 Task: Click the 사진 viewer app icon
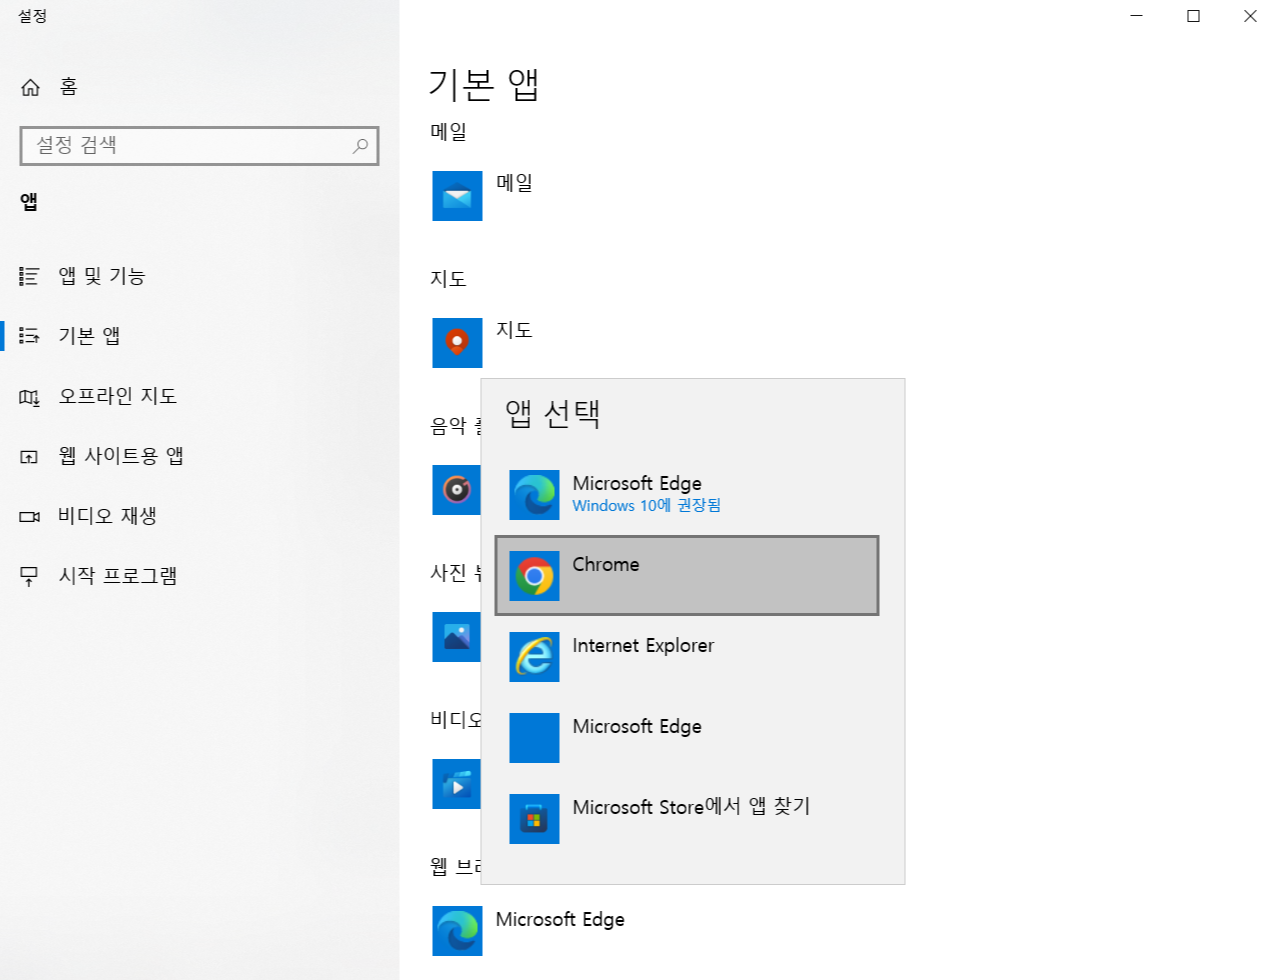[x=457, y=637]
